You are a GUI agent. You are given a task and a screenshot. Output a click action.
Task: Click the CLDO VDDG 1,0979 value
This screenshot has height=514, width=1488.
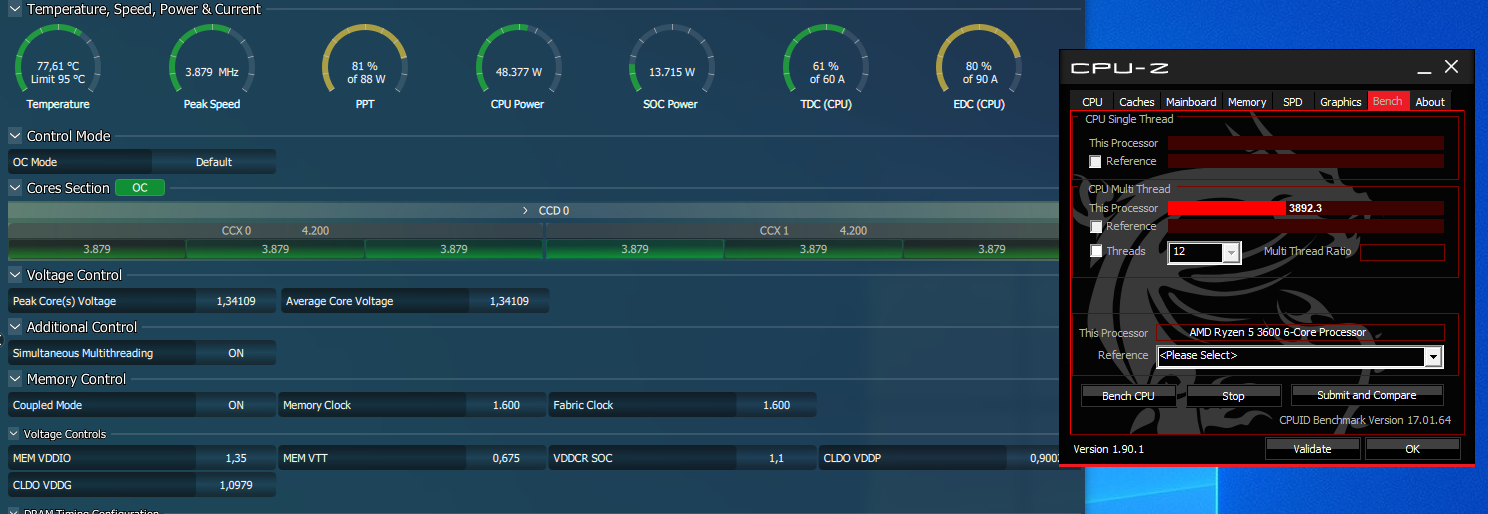236,485
